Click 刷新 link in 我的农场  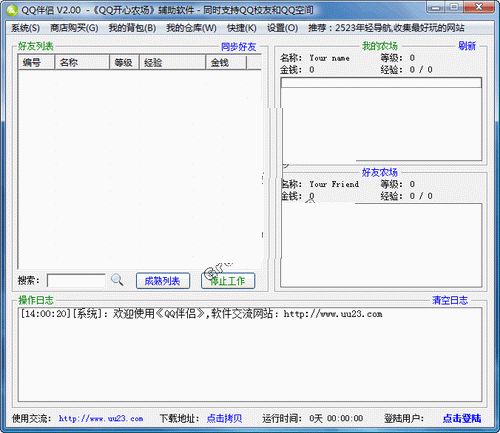coord(467,46)
